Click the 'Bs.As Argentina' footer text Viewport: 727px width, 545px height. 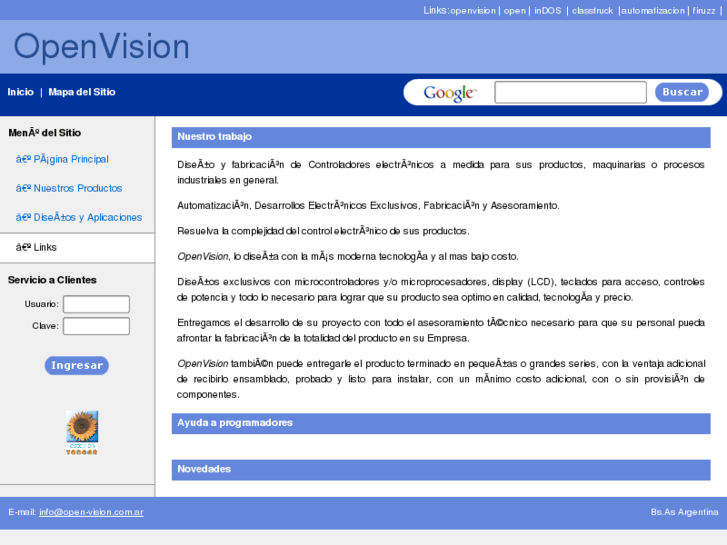click(x=684, y=512)
